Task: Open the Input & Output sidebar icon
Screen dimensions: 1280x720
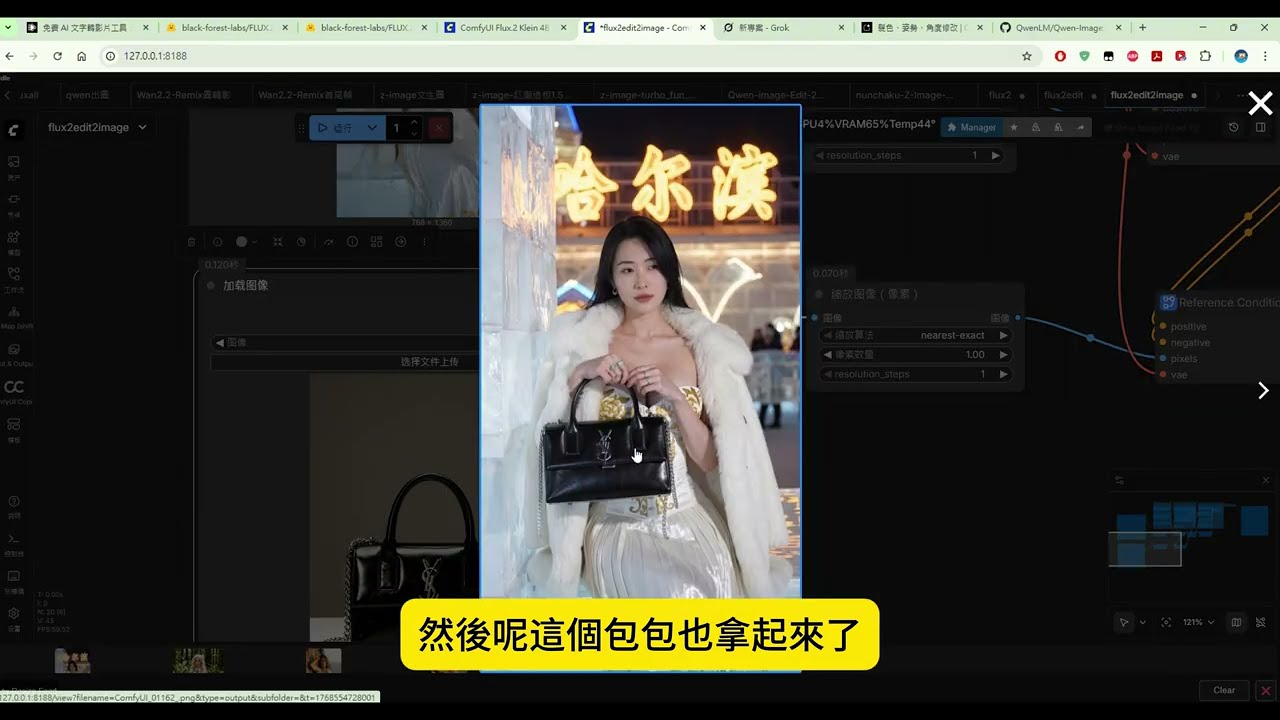Action: click(14, 354)
